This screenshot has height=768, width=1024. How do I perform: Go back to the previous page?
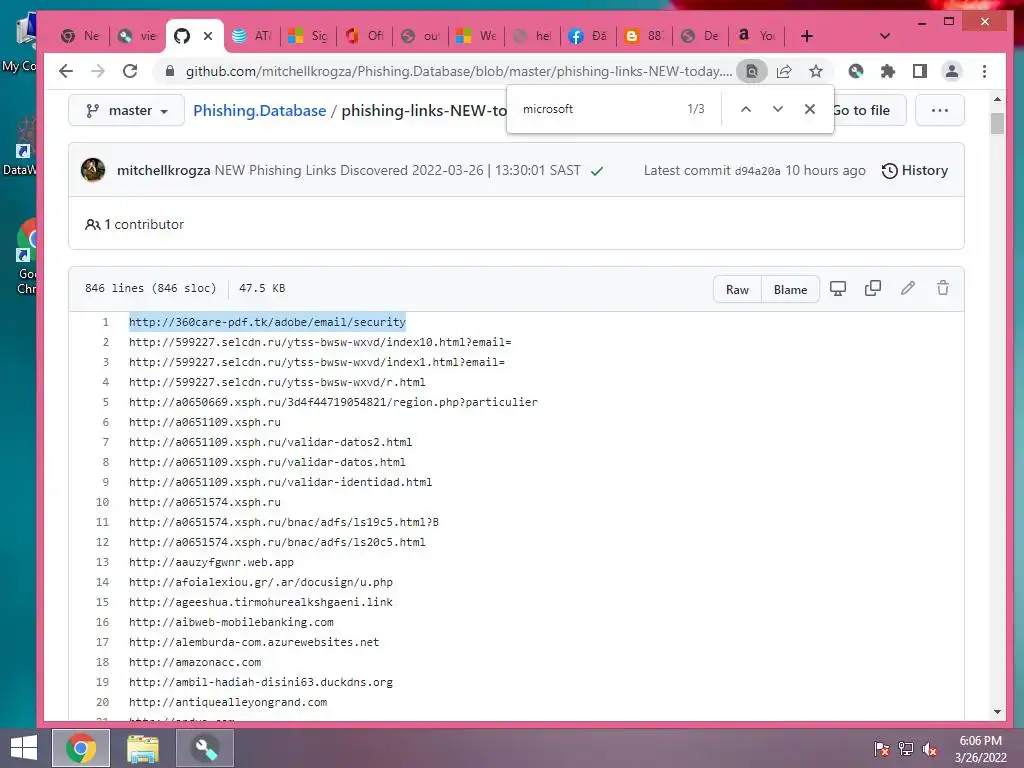66,71
